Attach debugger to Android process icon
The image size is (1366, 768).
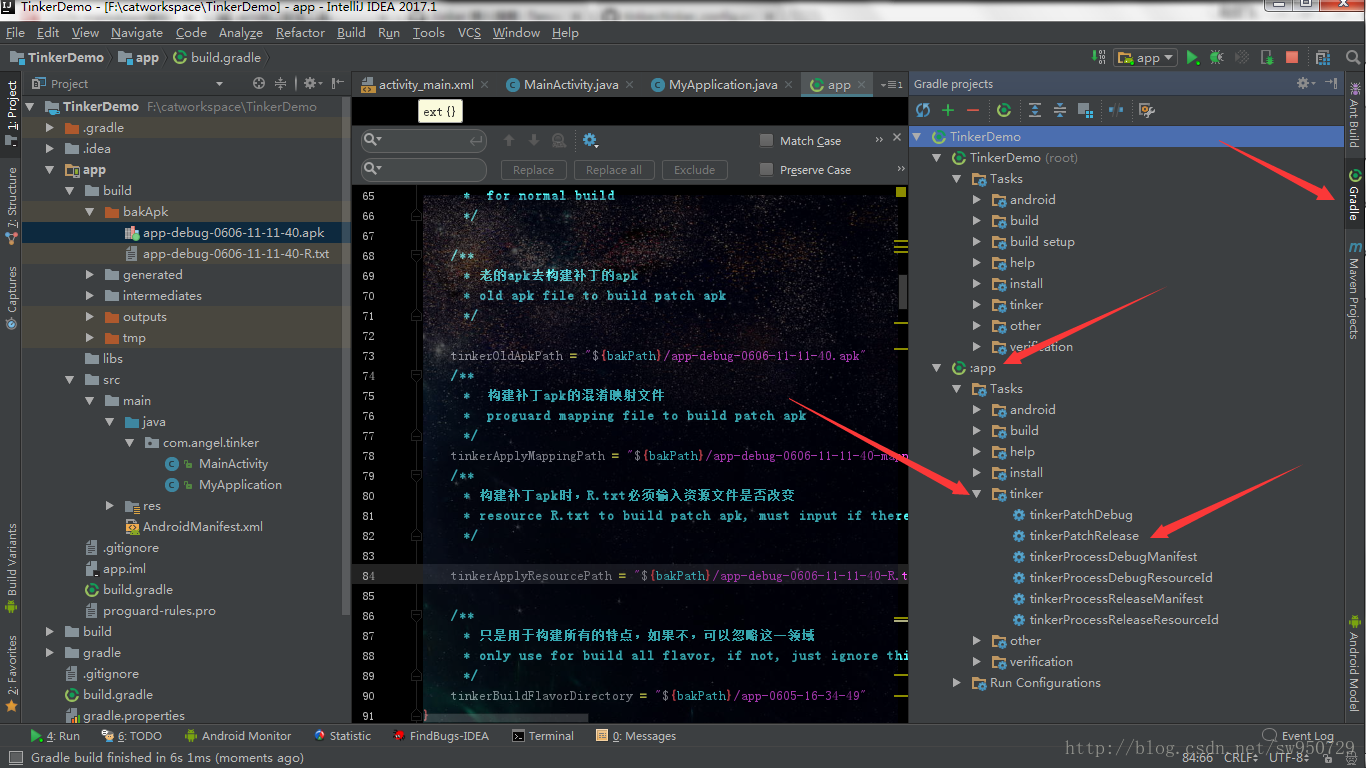click(x=1267, y=58)
